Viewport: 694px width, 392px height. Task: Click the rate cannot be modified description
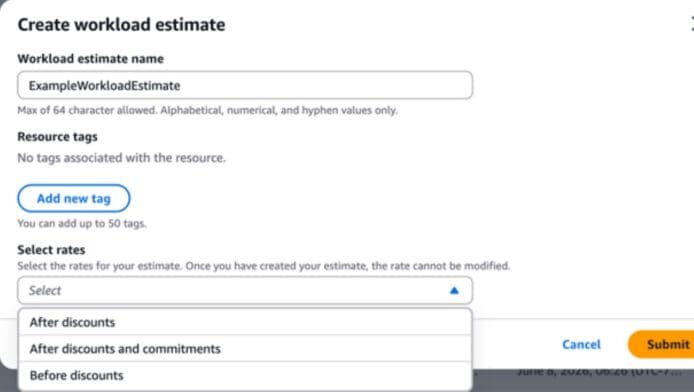click(x=263, y=266)
